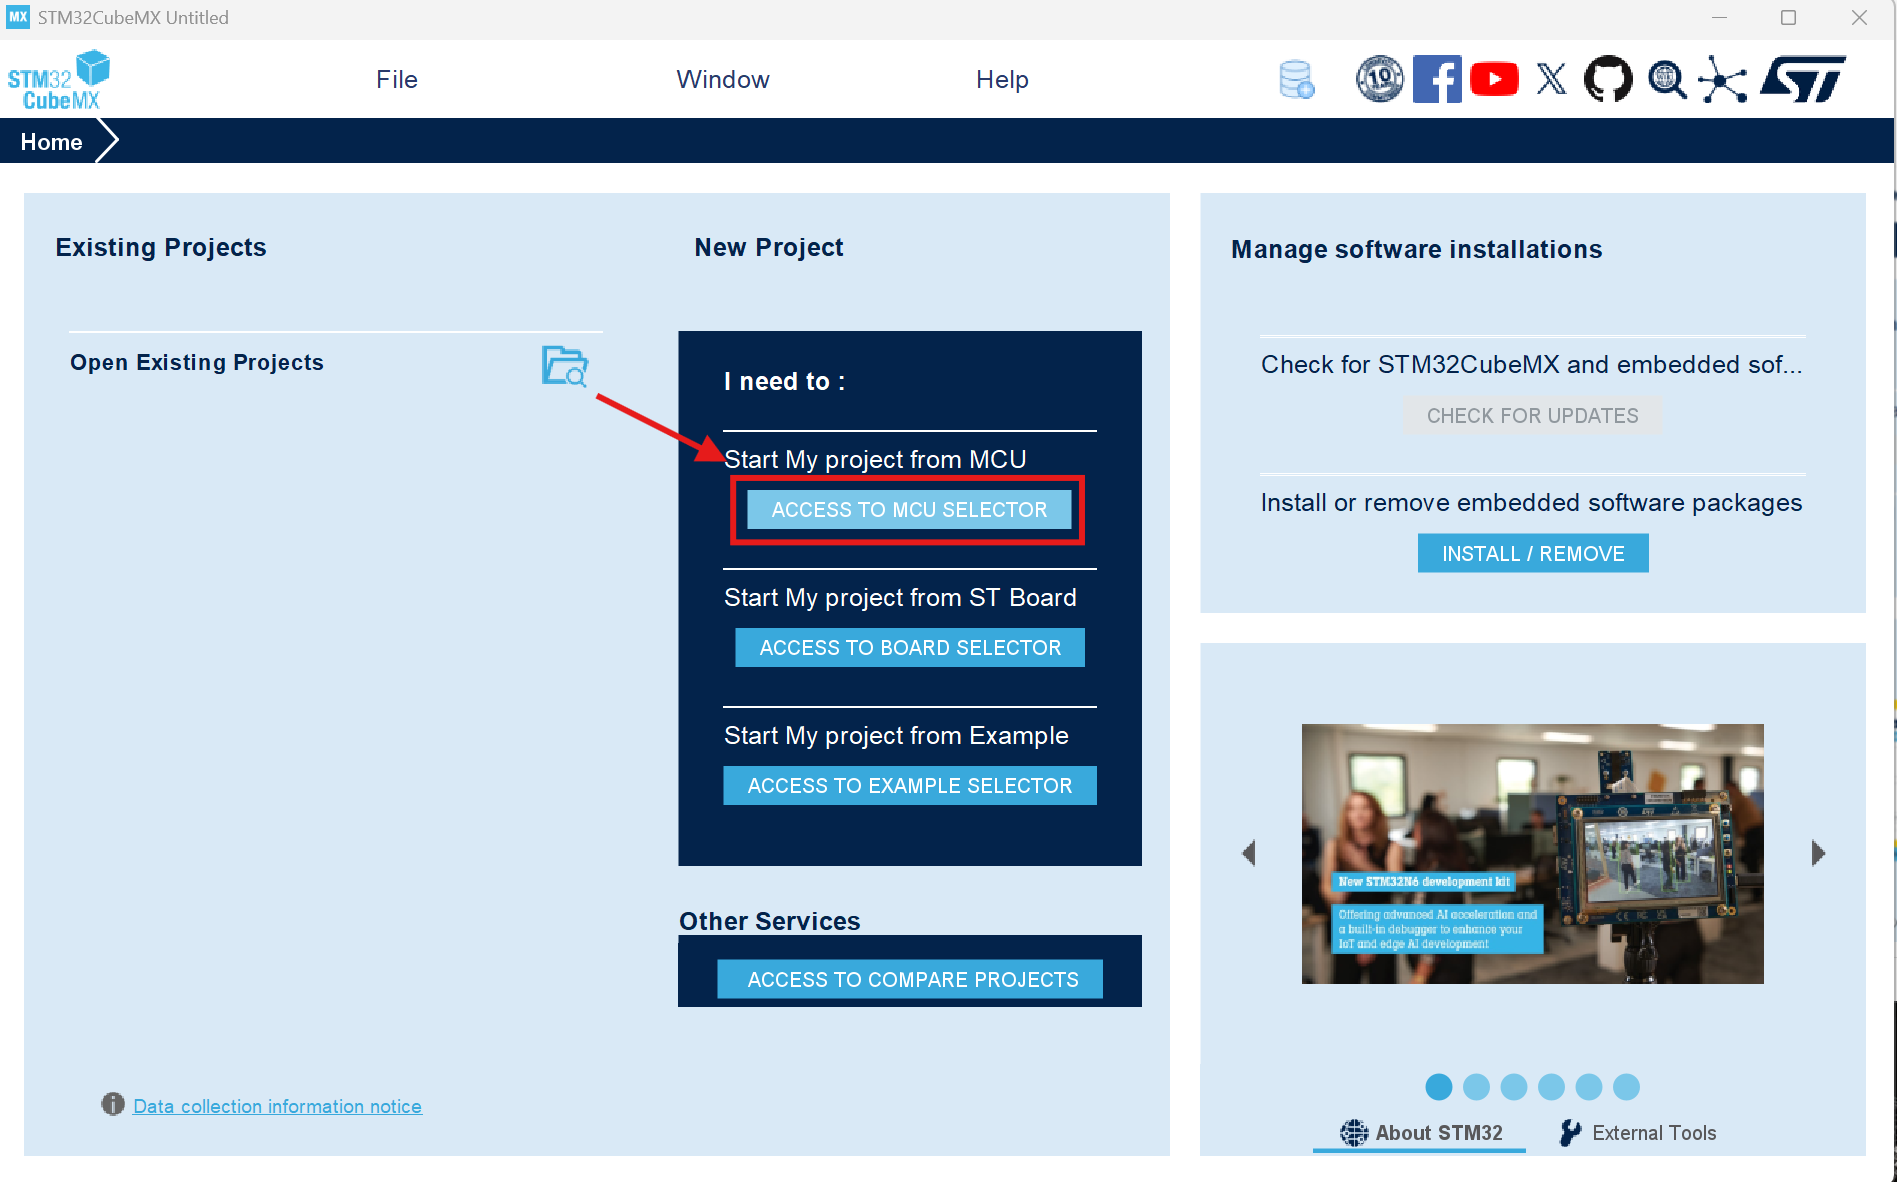Click ACCESS TO EXAMPLE SELECTOR button
The width and height of the screenshot is (1897, 1182).
(x=910, y=786)
